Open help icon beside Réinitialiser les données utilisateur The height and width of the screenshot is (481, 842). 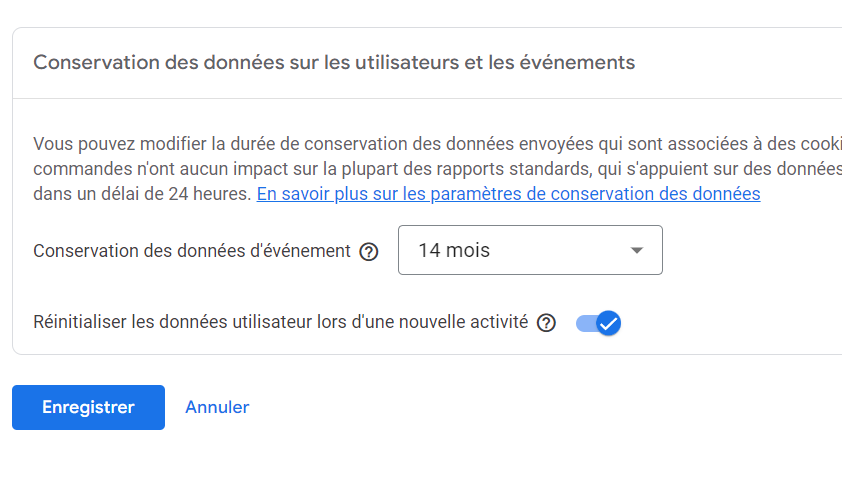pos(546,323)
